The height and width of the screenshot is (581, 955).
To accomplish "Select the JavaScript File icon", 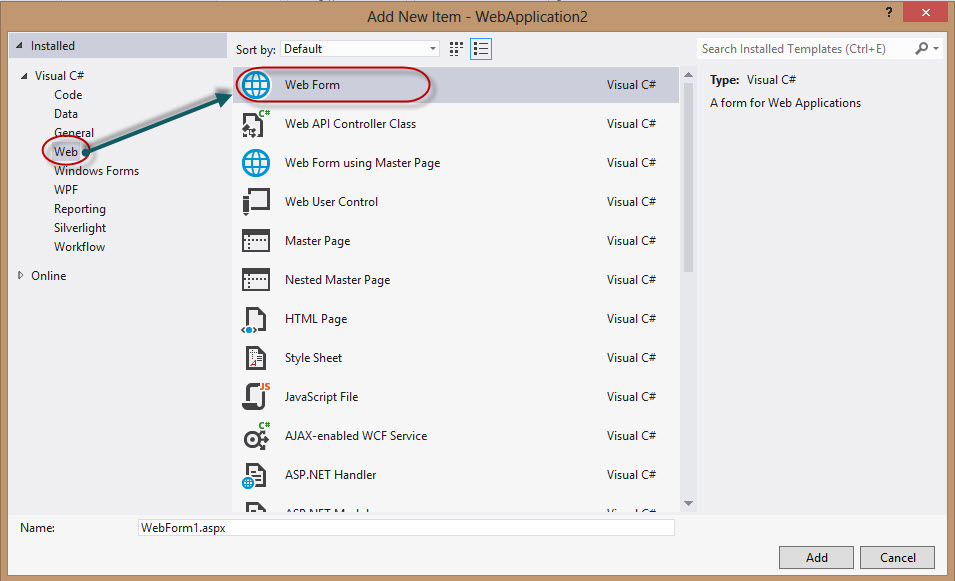I will (x=256, y=396).
